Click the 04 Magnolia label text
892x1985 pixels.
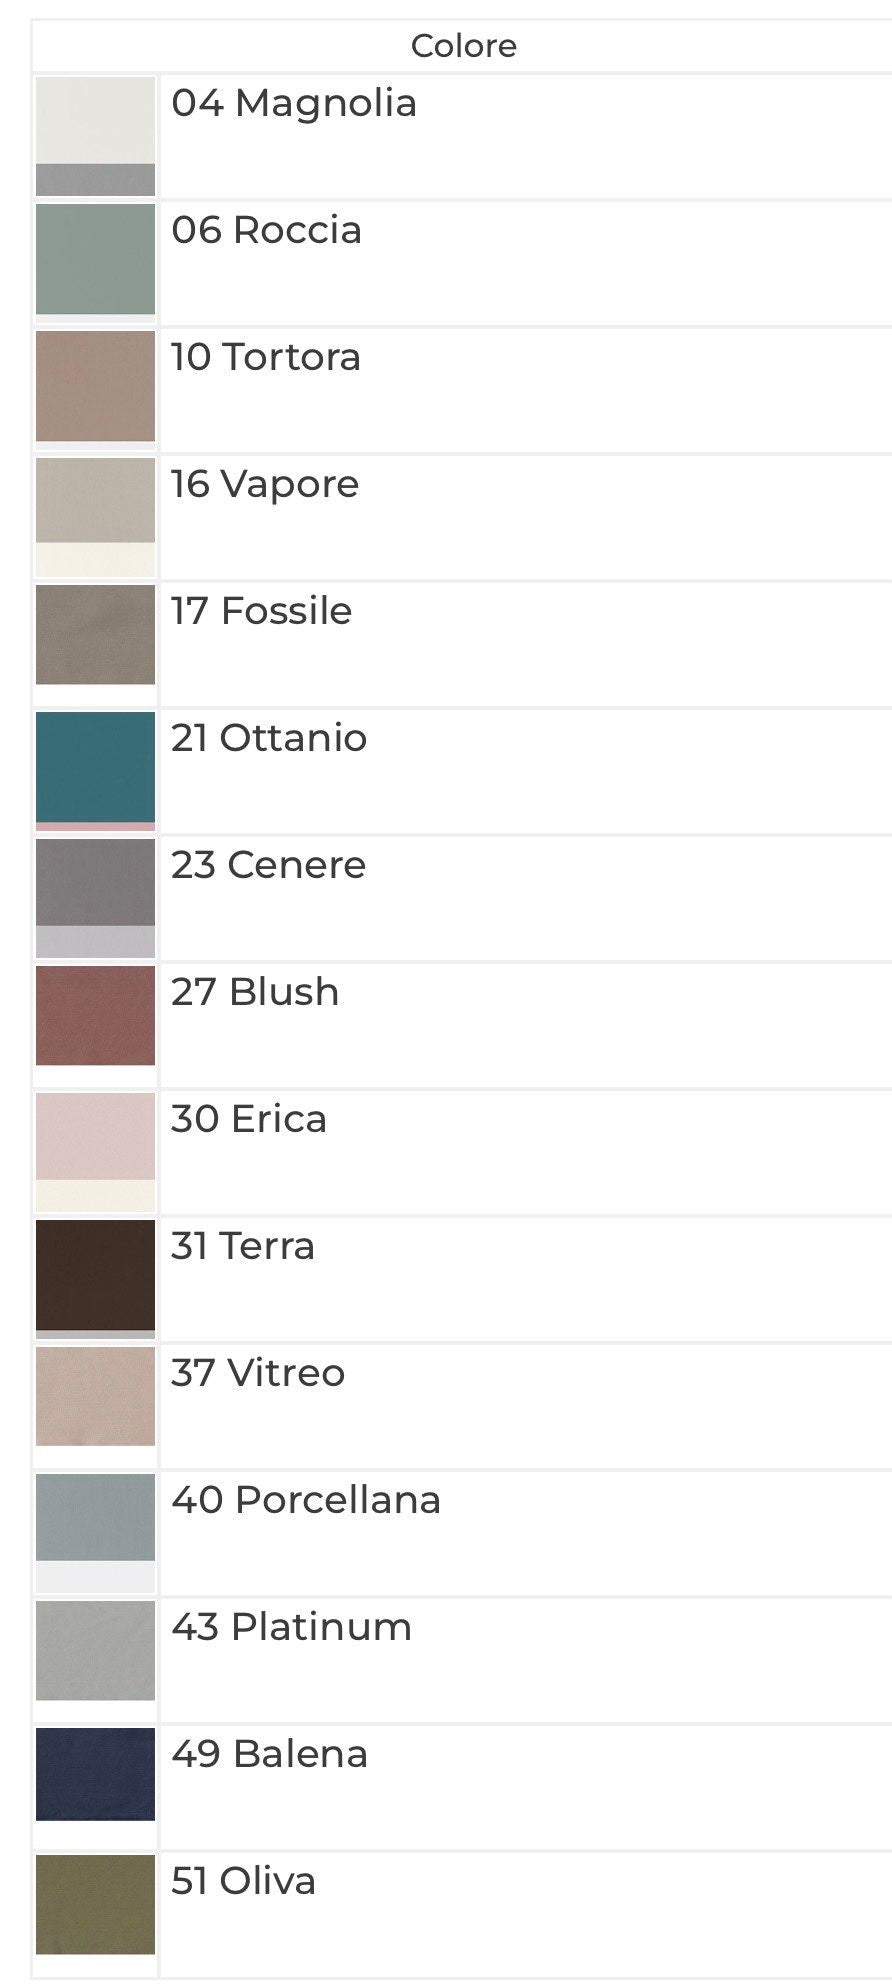293,103
